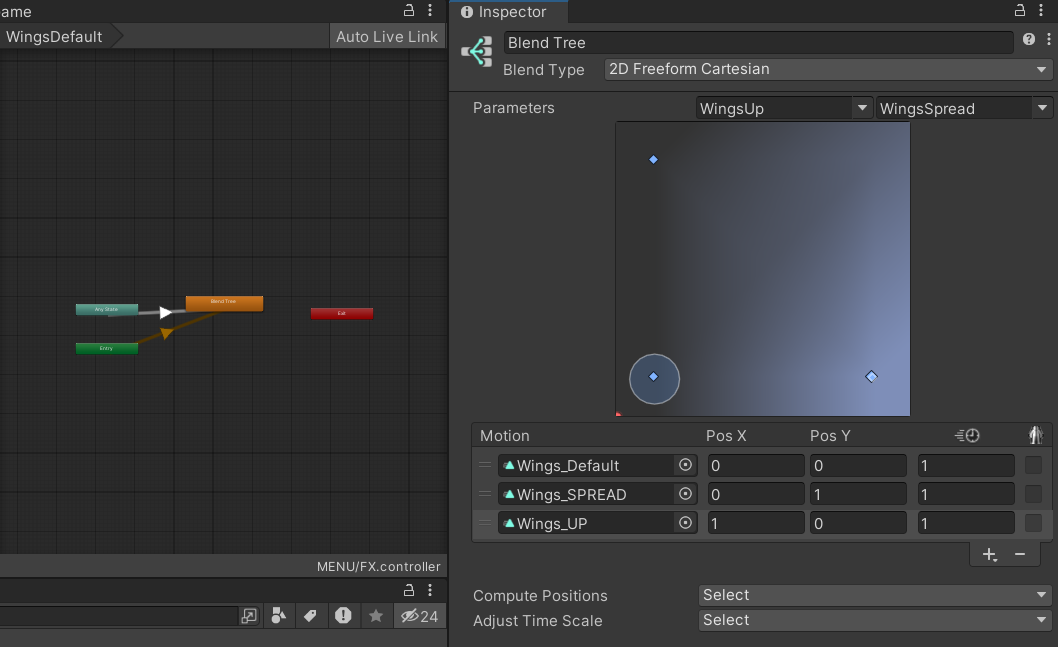The image size is (1058, 647).
Task: Click Wings_SPREAD Pos X field
Action: [756, 495]
